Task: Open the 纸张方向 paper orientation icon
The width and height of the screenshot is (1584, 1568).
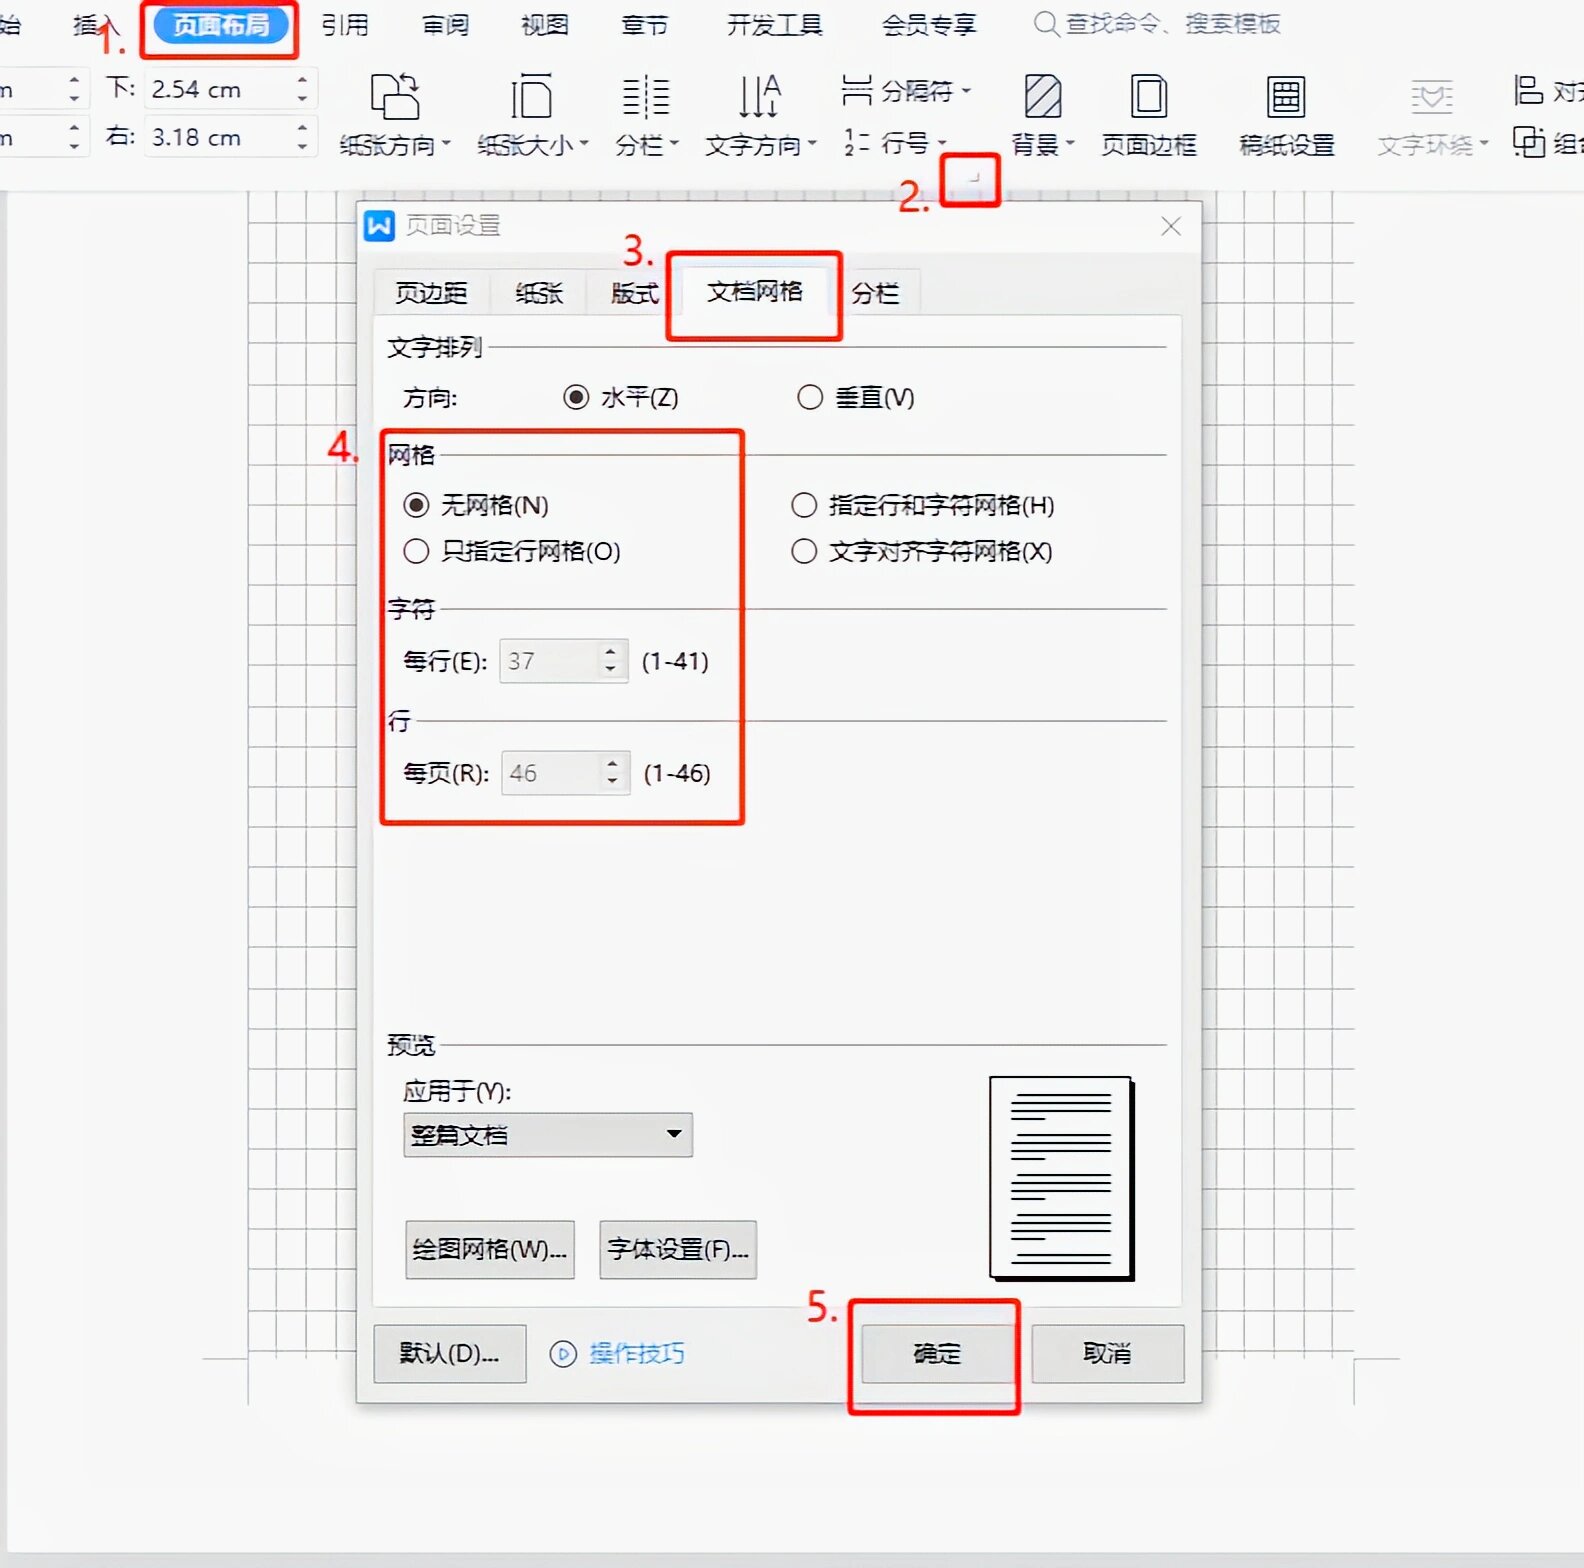Action: point(394,98)
